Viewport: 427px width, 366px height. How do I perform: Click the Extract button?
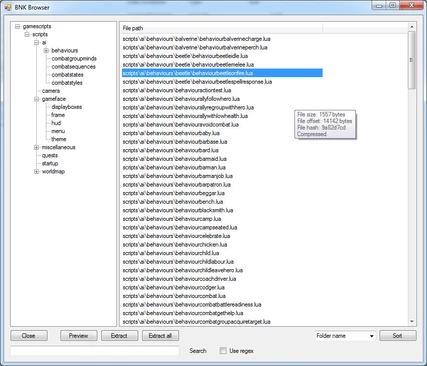(119, 335)
